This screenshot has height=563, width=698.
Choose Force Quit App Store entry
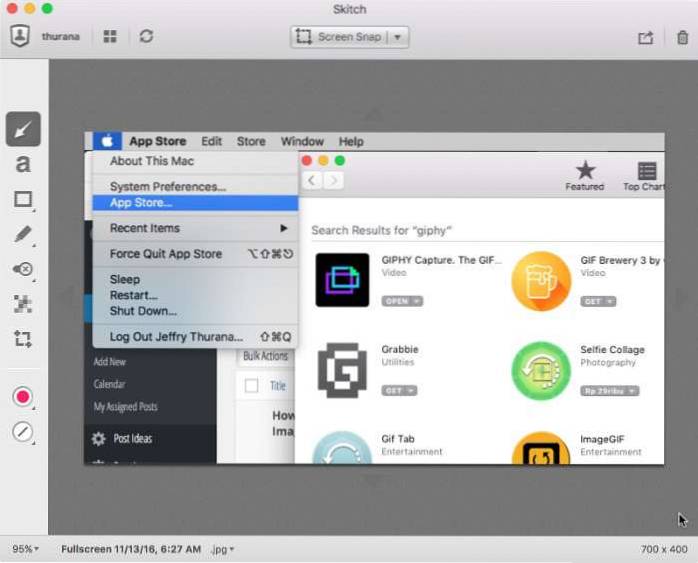coord(195,254)
